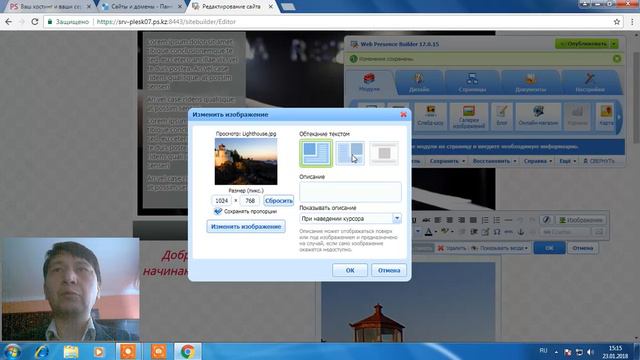The width and height of the screenshot is (640, 360).
Task: Click Chrome icon in taskbar
Action: (188, 351)
